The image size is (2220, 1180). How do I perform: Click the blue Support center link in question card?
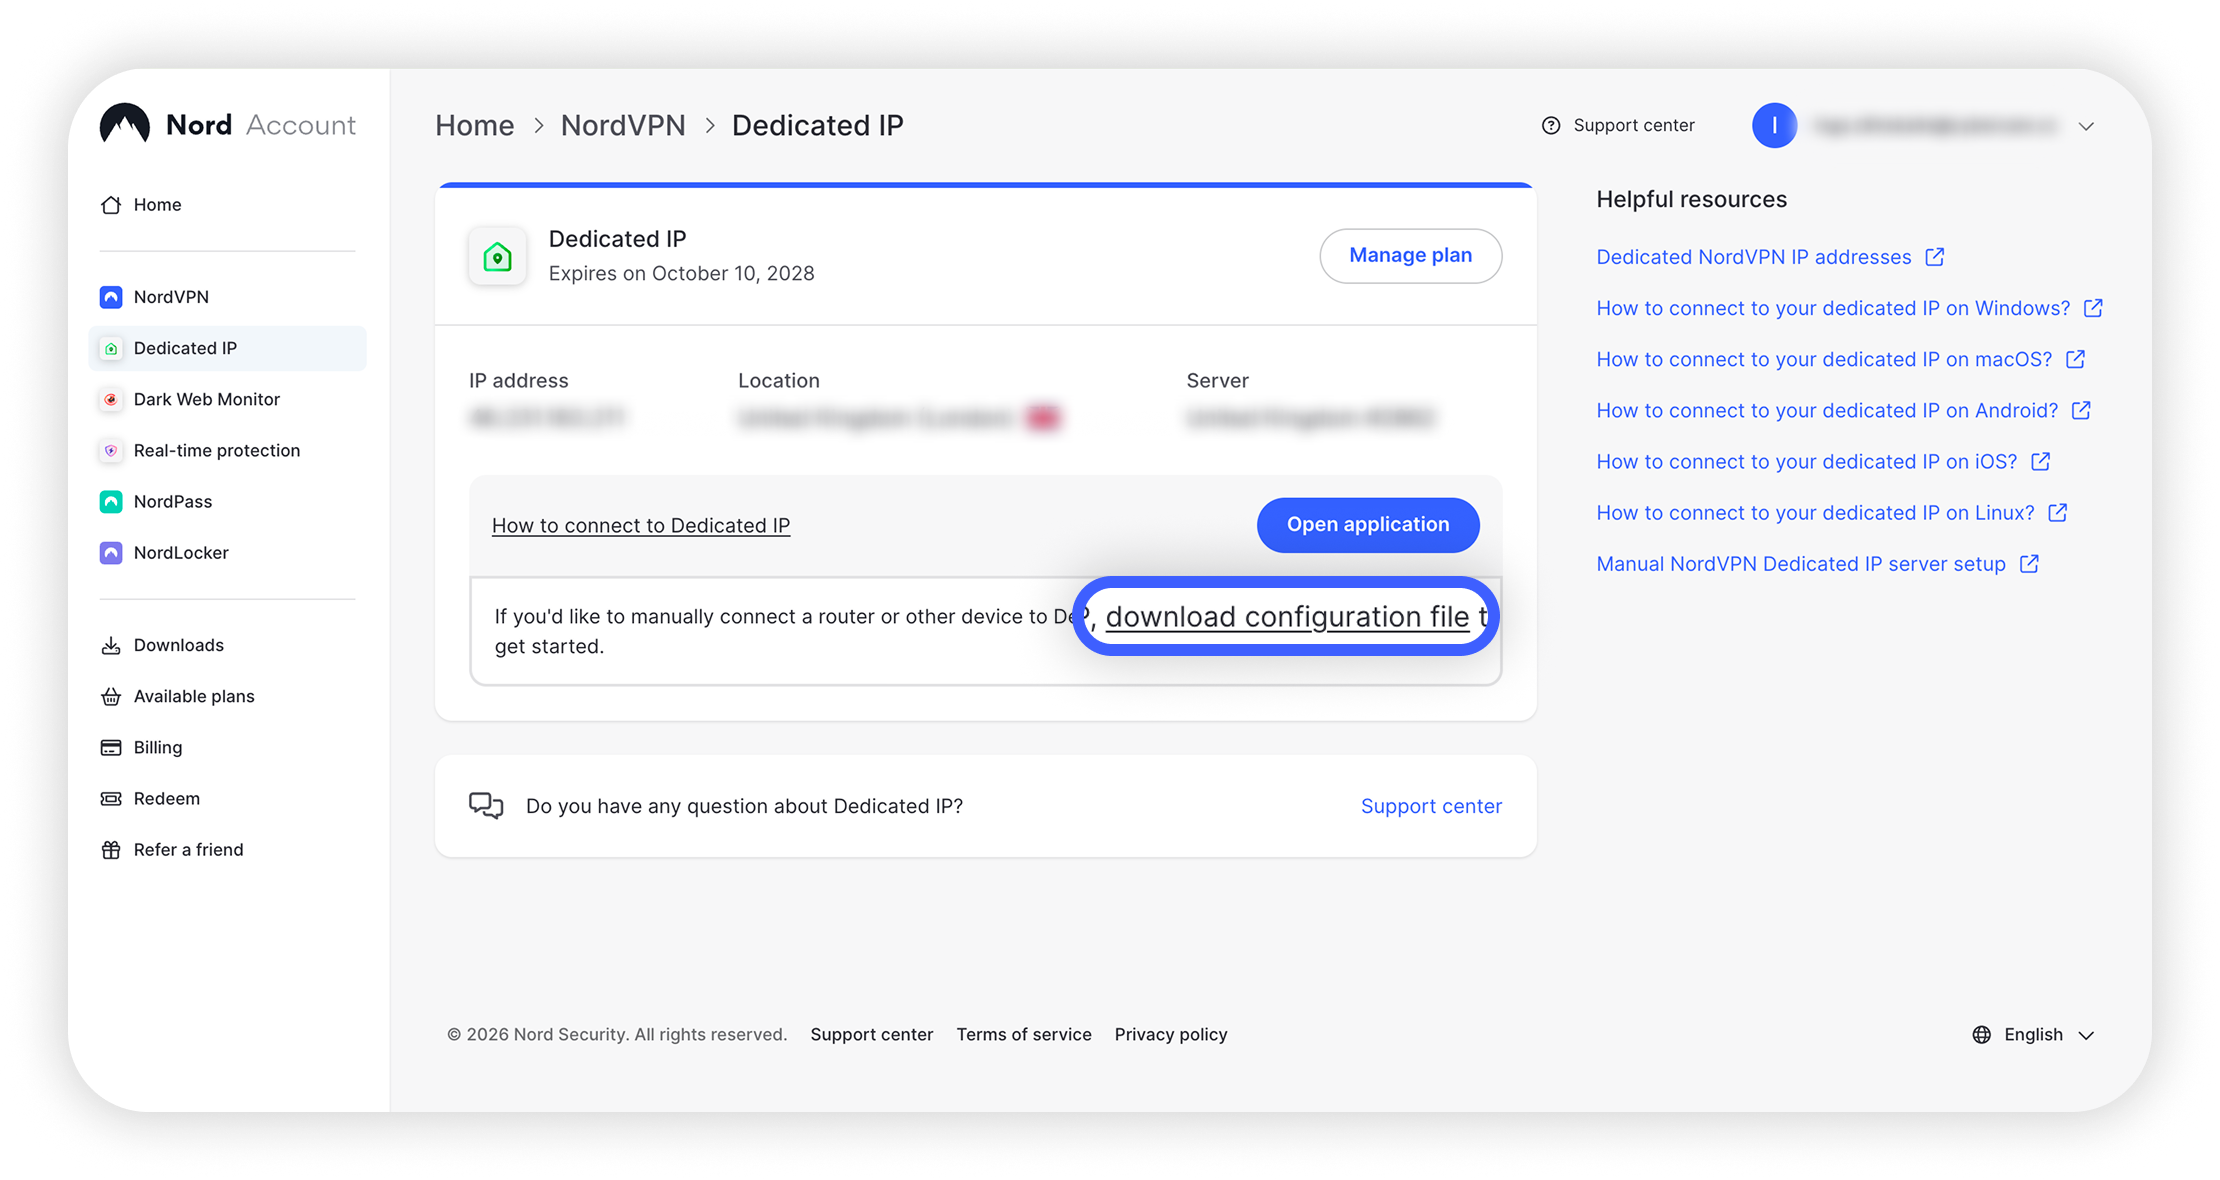point(1431,806)
